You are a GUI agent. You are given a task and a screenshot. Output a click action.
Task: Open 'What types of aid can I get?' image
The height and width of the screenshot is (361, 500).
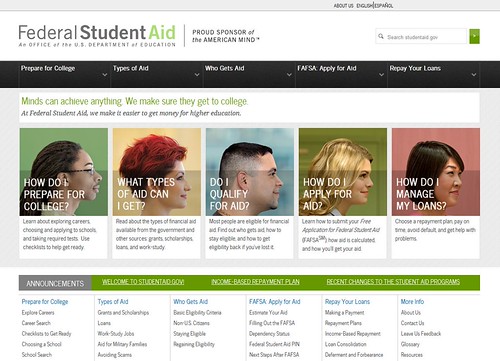[x=157, y=172]
